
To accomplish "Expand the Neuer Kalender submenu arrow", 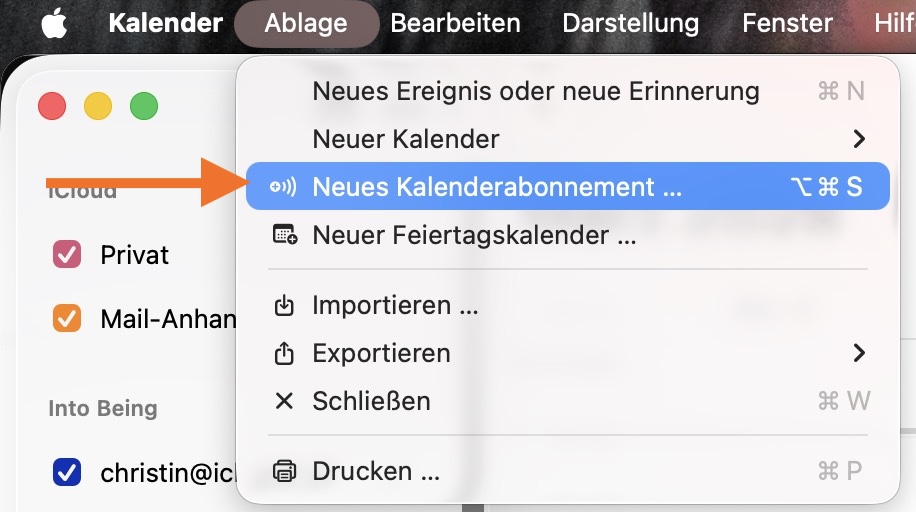I will 858,139.
